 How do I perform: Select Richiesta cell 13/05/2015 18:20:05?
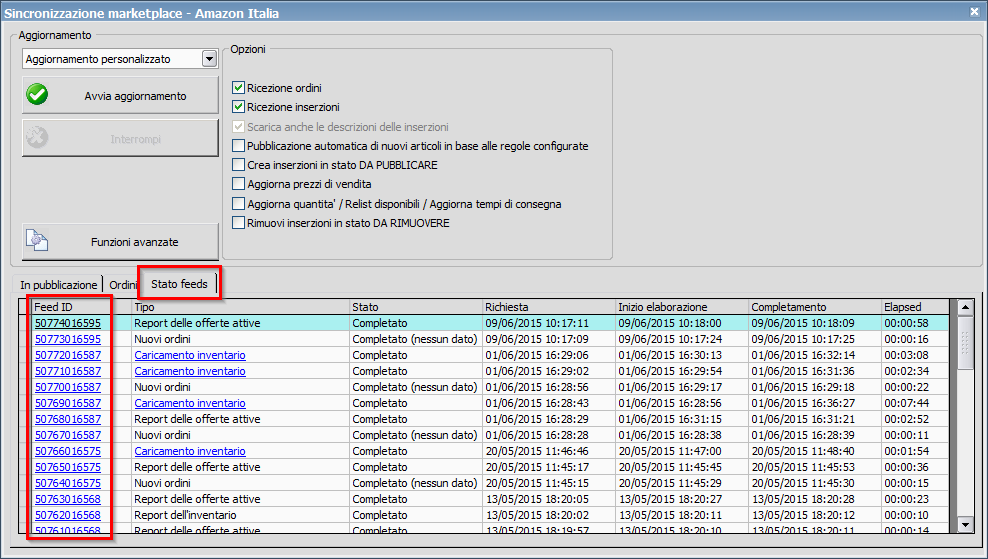pos(549,499)
